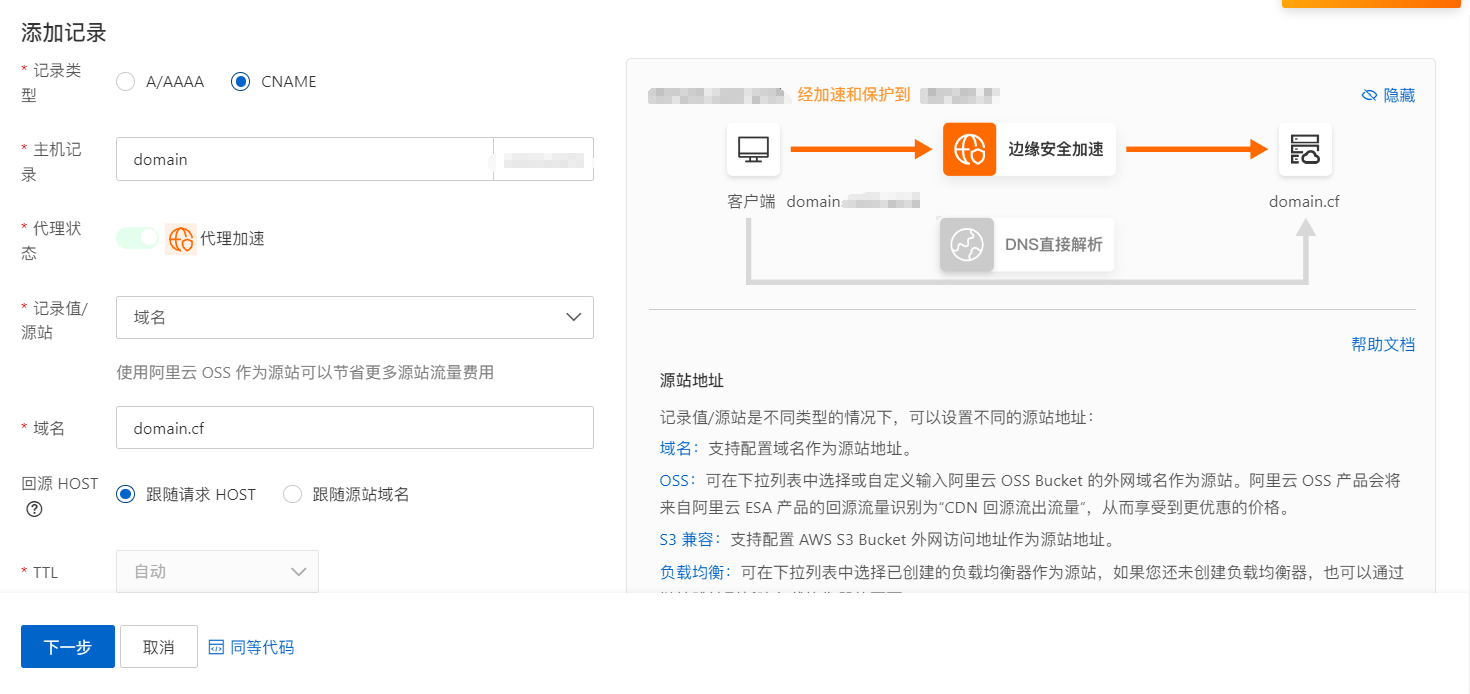Open the 记录值/源站 dropdown showing 域名
Image resolution: width=1470 pixels, height=694 pixels.
tap(354, 317)
